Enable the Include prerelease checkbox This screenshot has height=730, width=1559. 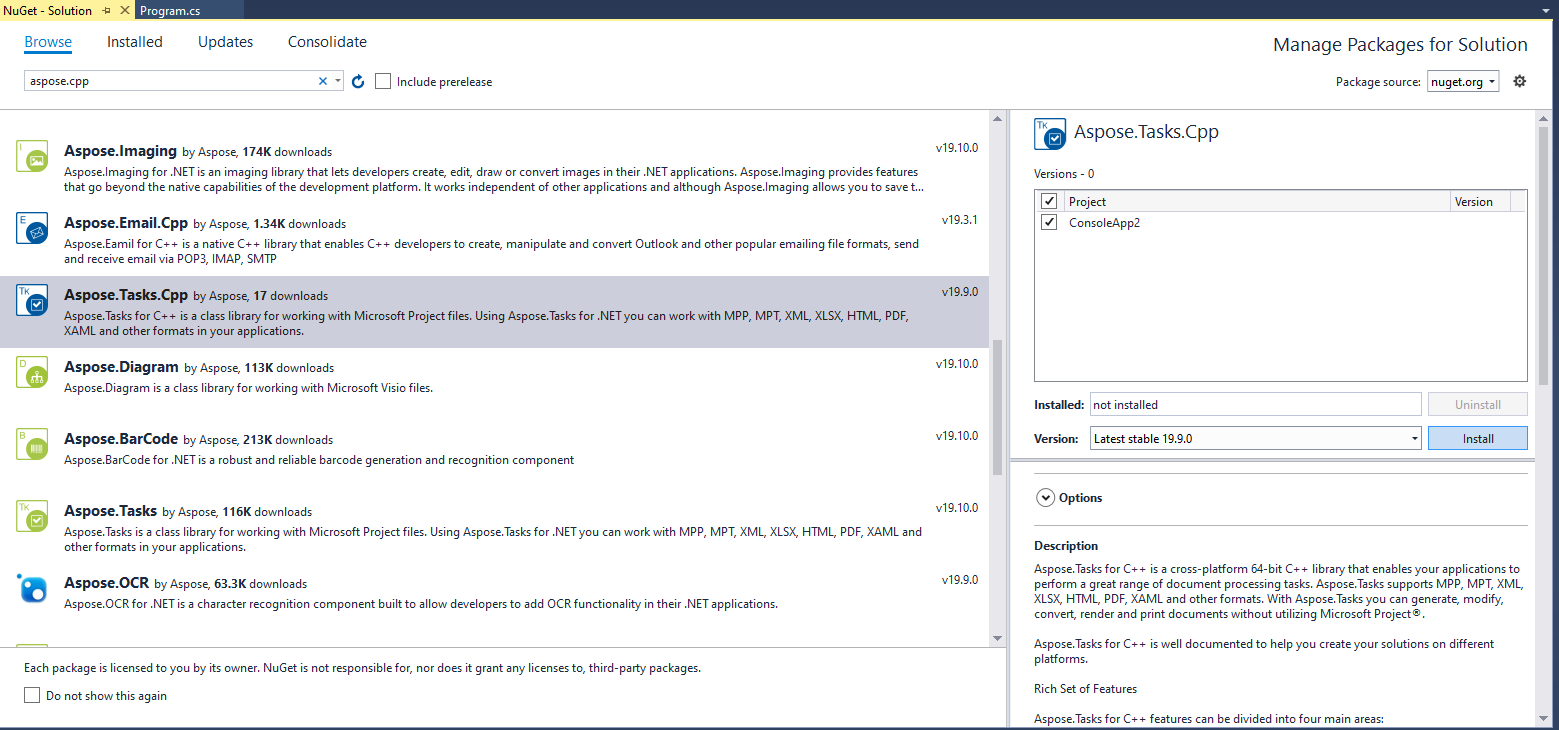tap(383, 82)
